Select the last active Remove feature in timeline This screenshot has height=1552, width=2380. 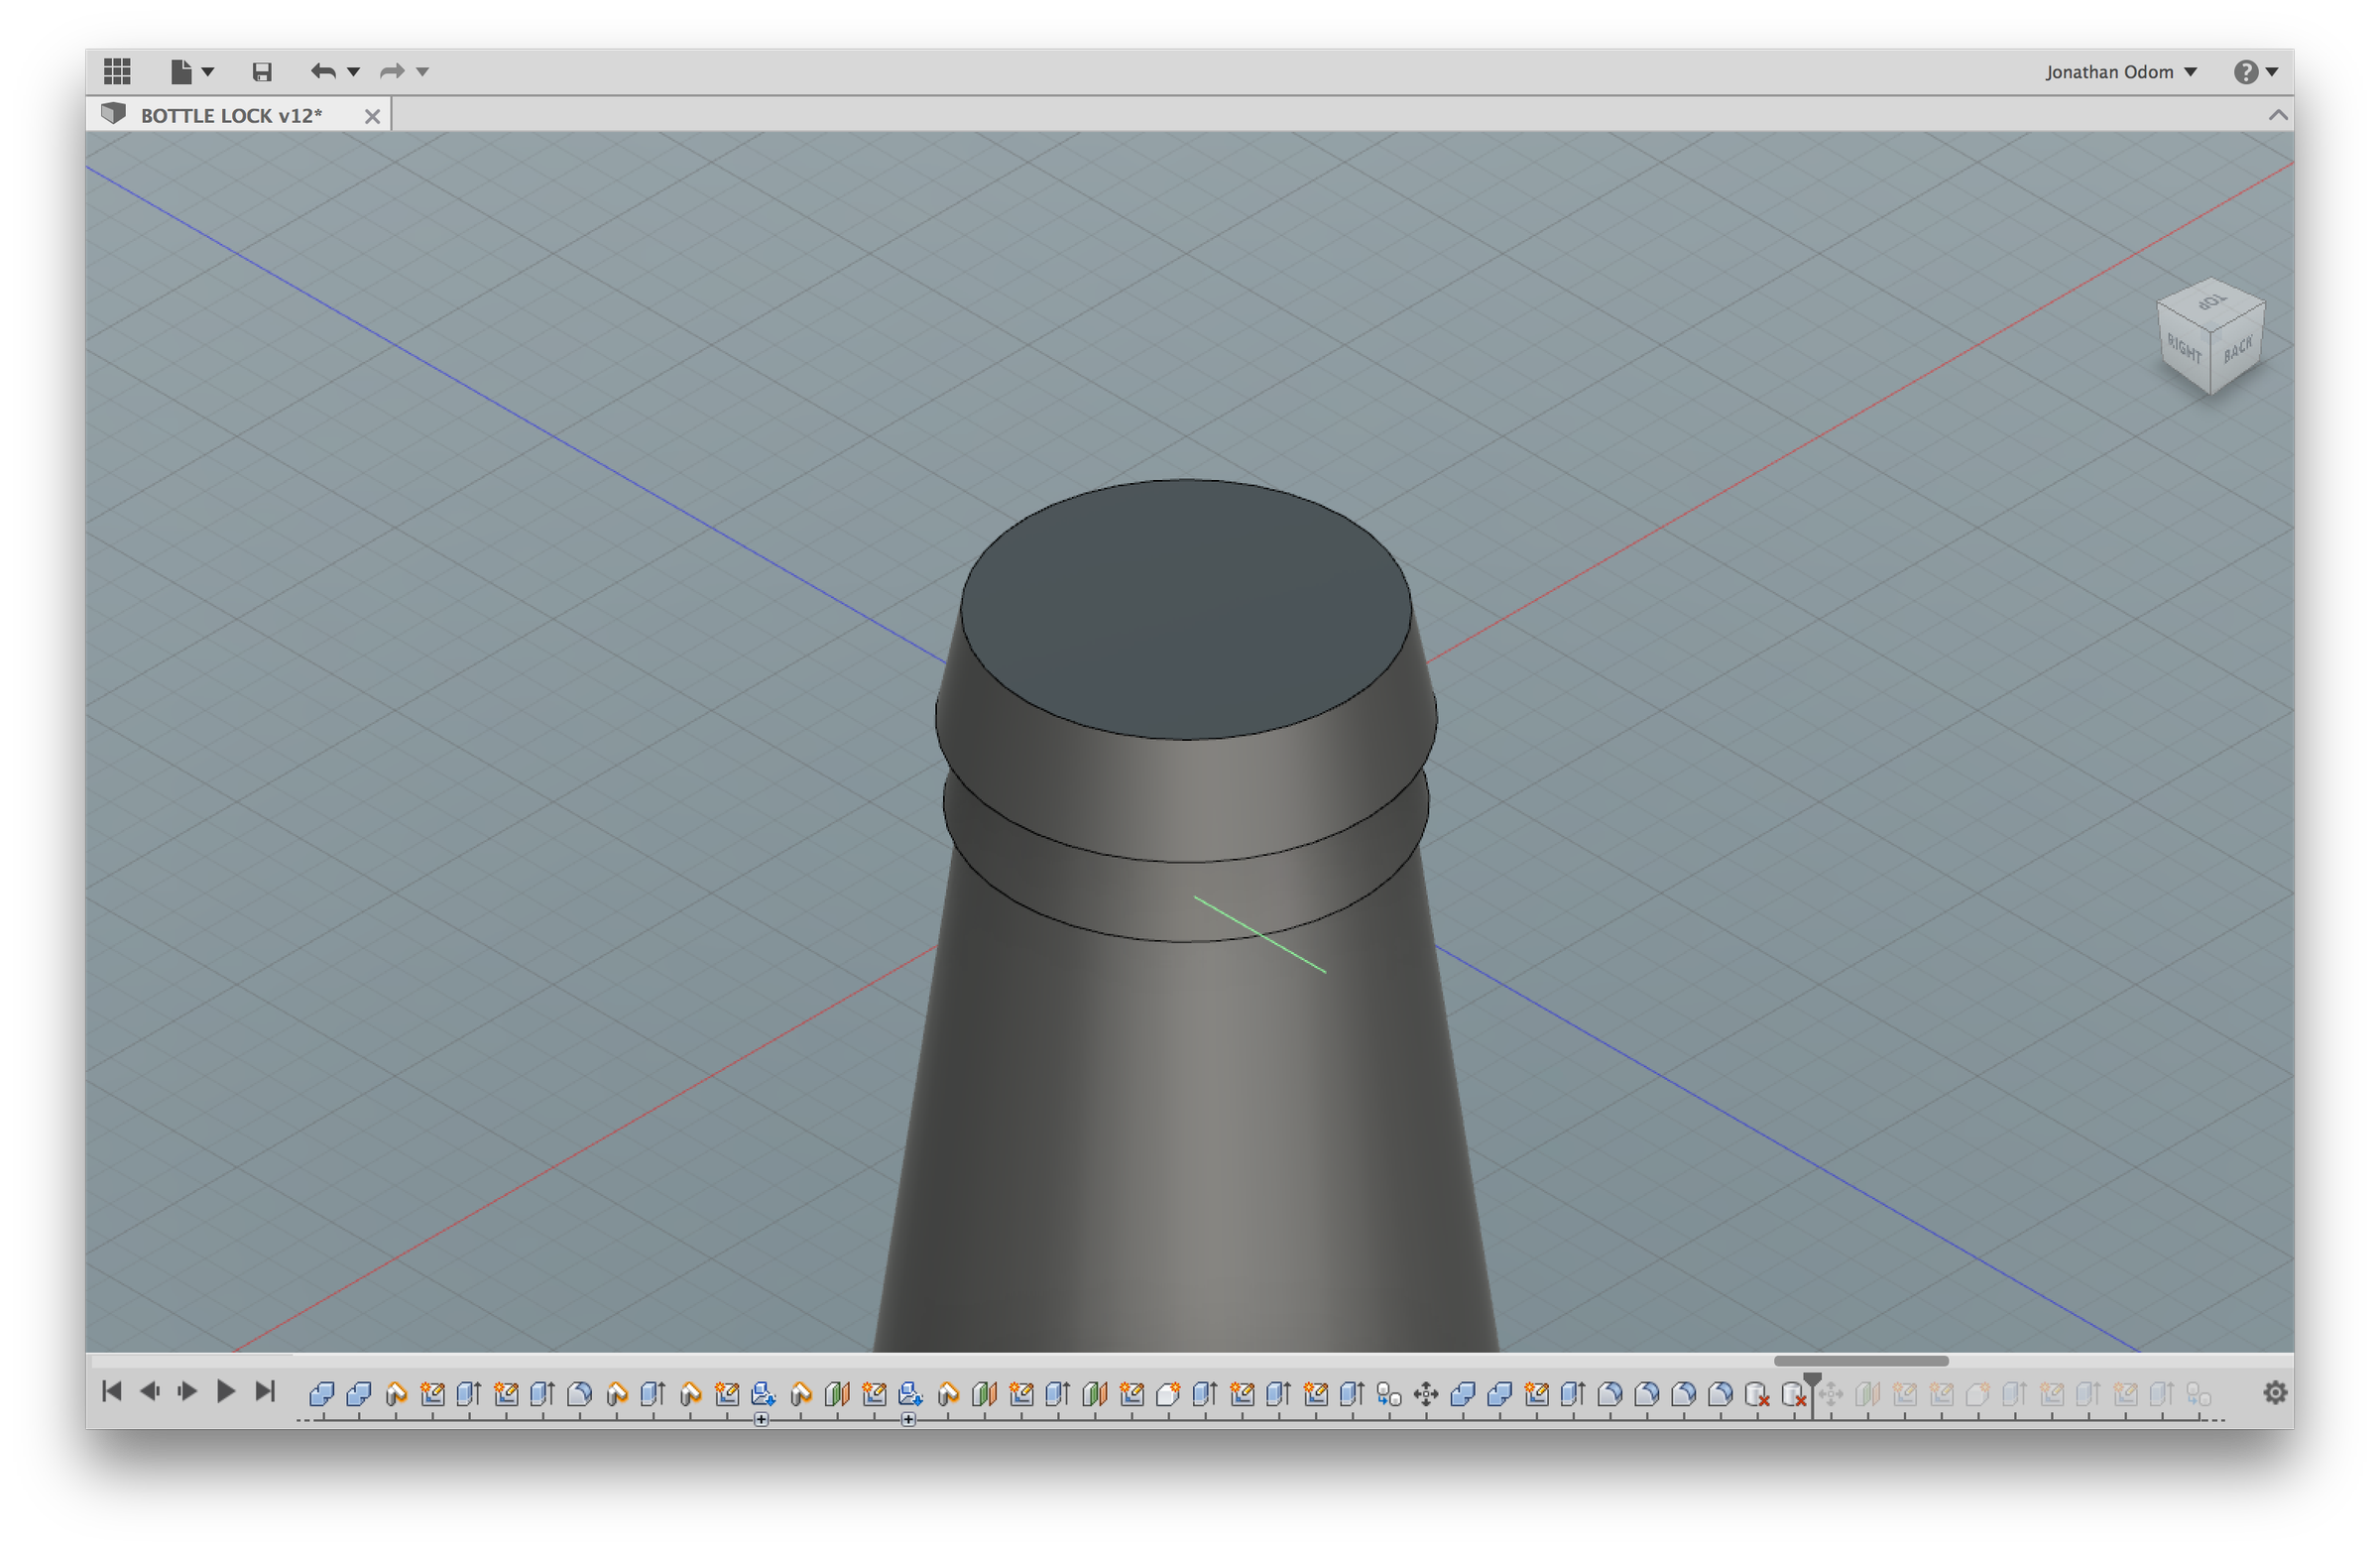[1794, 1393]
